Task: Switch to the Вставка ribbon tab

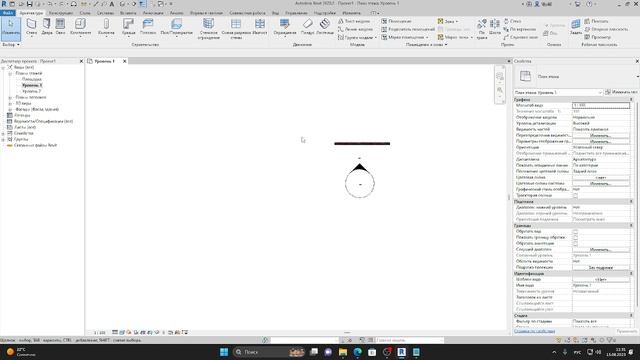Action: [x=128, y=13]
